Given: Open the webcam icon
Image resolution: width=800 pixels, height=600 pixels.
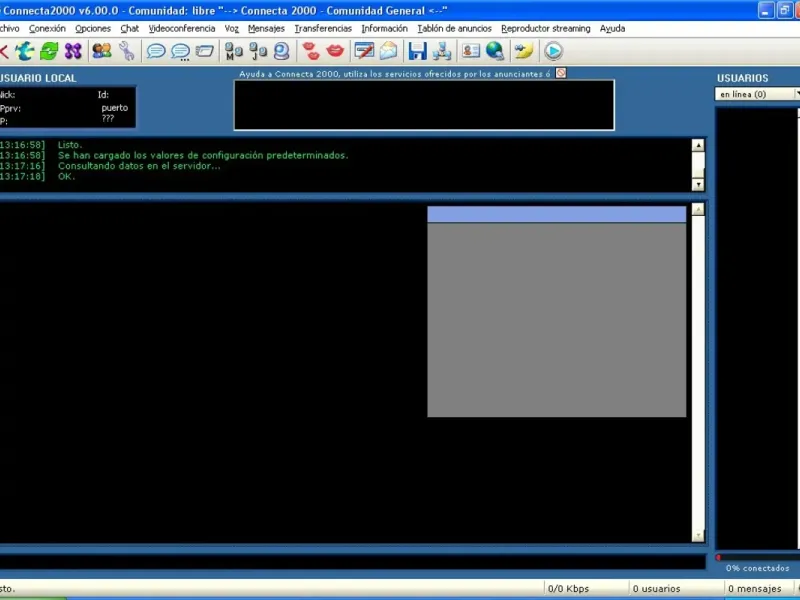Looking at the screenshot, I should 282,51.
